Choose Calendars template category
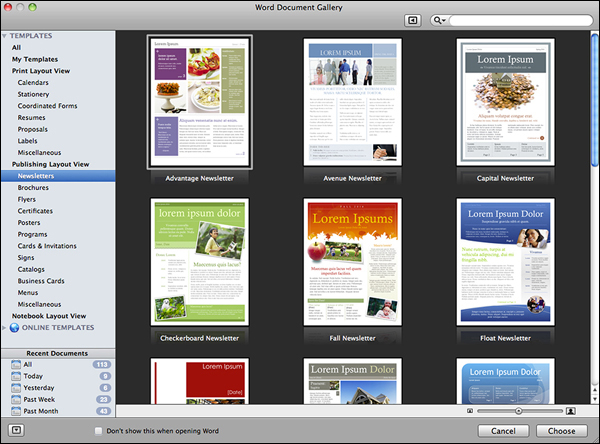This screenshot has width=600, height=444. [x=33, y=83]
